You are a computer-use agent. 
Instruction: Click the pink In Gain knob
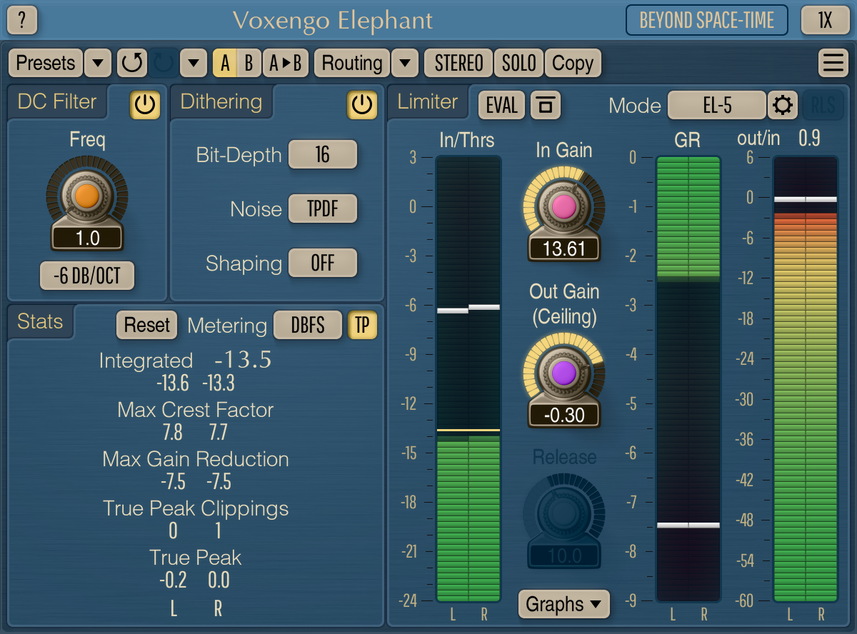coord(564,207)
